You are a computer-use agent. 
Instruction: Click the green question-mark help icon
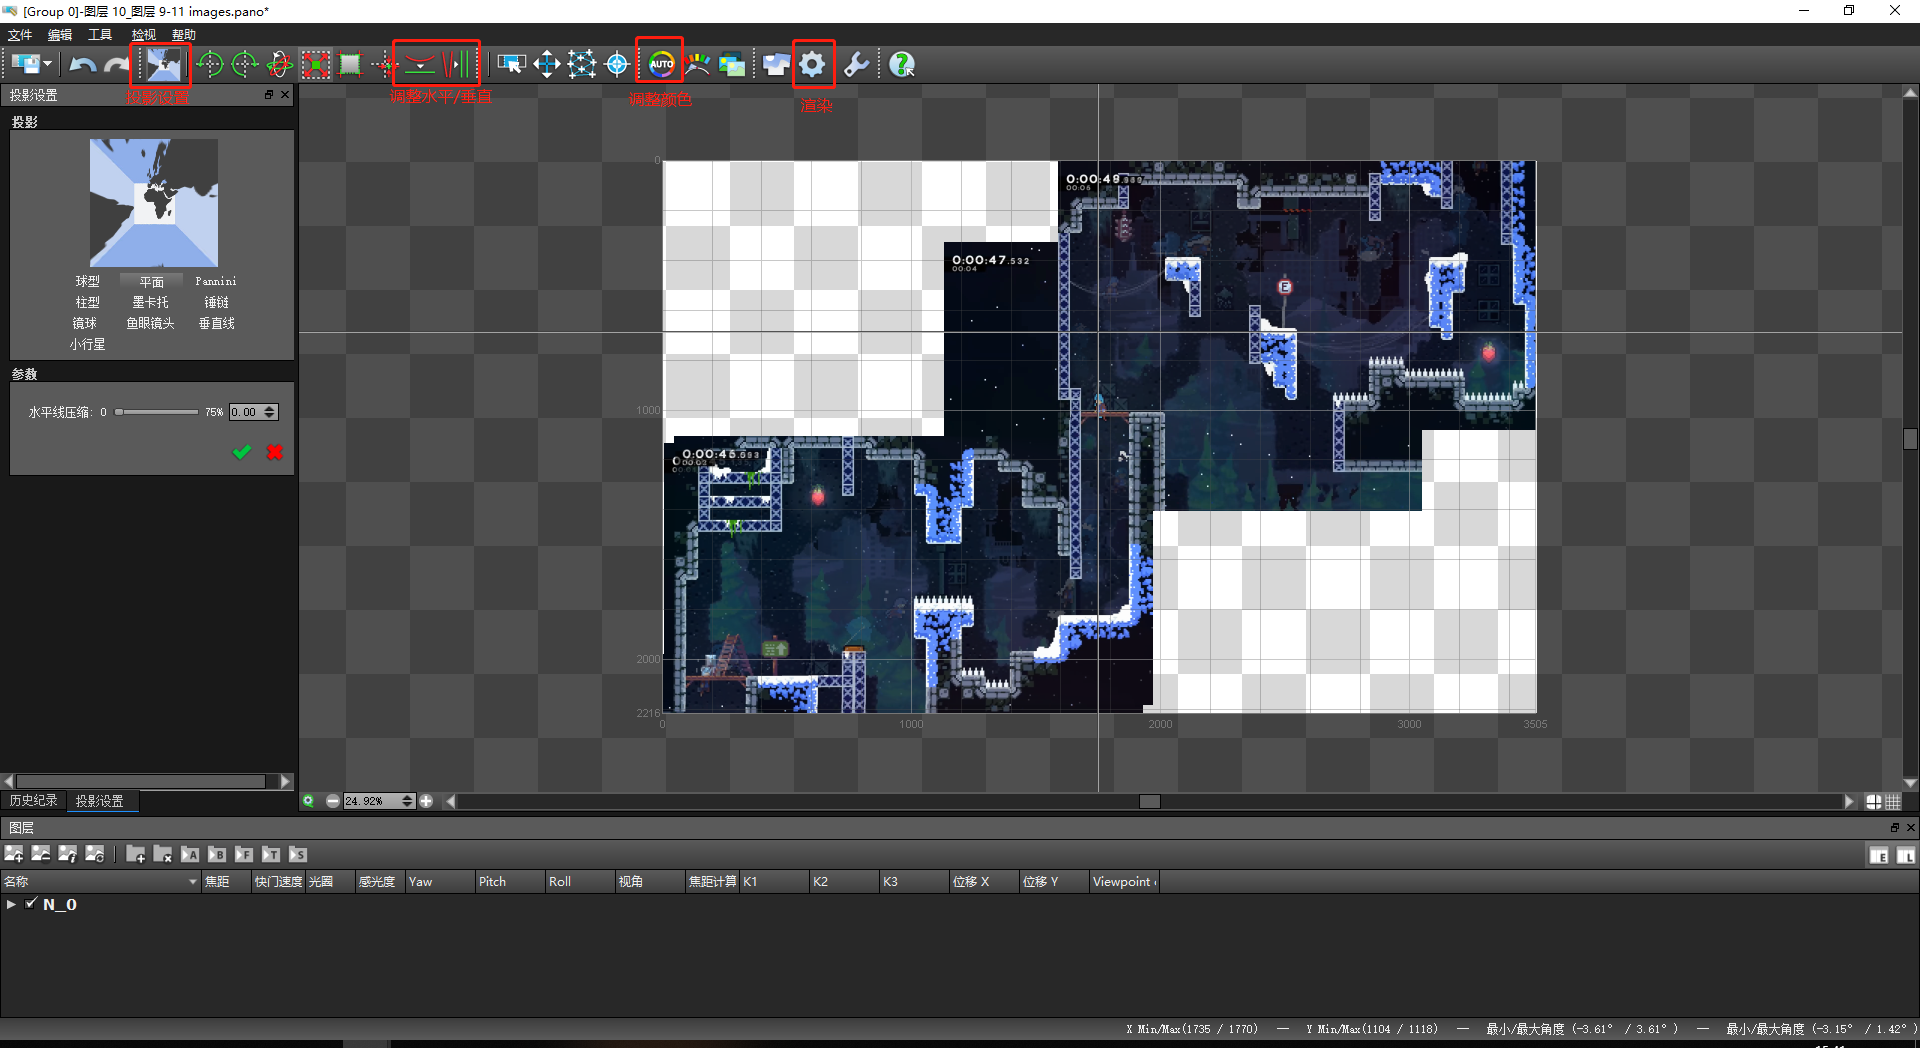pyautogui.click(x=902, y=65)
